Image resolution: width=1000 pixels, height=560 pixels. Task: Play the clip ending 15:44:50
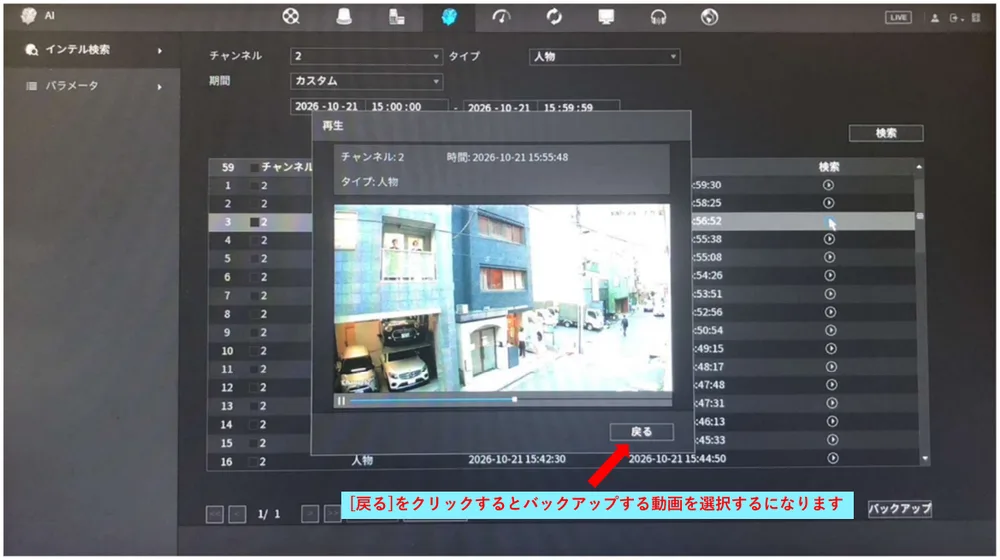[x=833, y=458]
